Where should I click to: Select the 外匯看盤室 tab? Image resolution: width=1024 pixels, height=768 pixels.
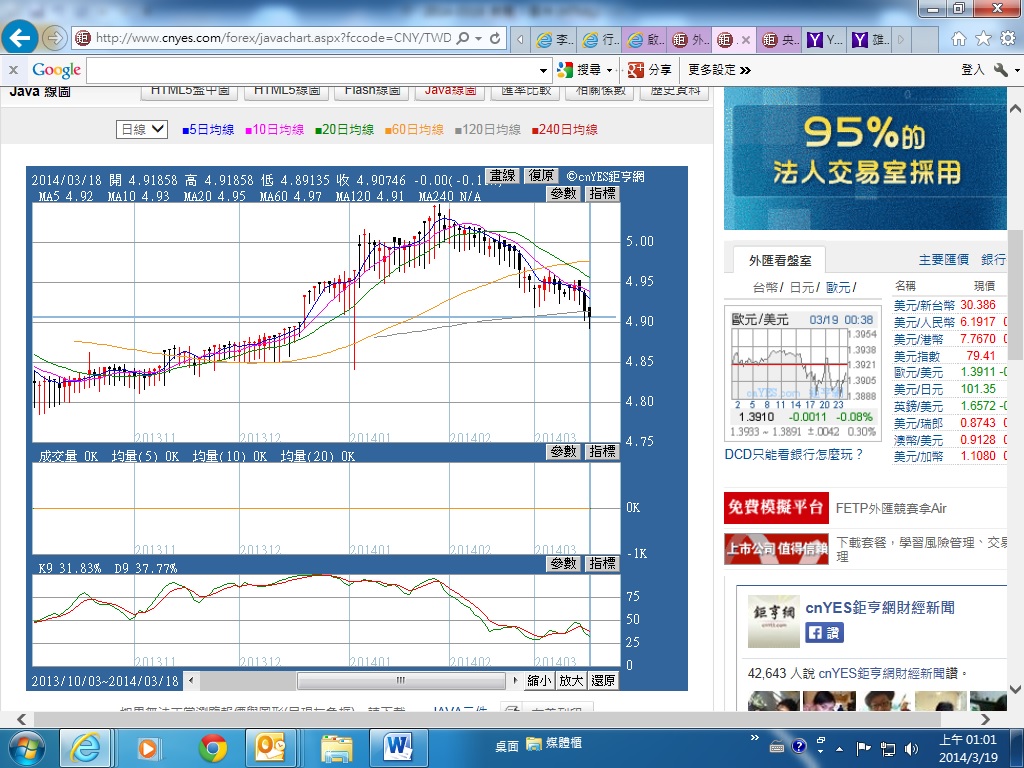(x=780, y=261)
